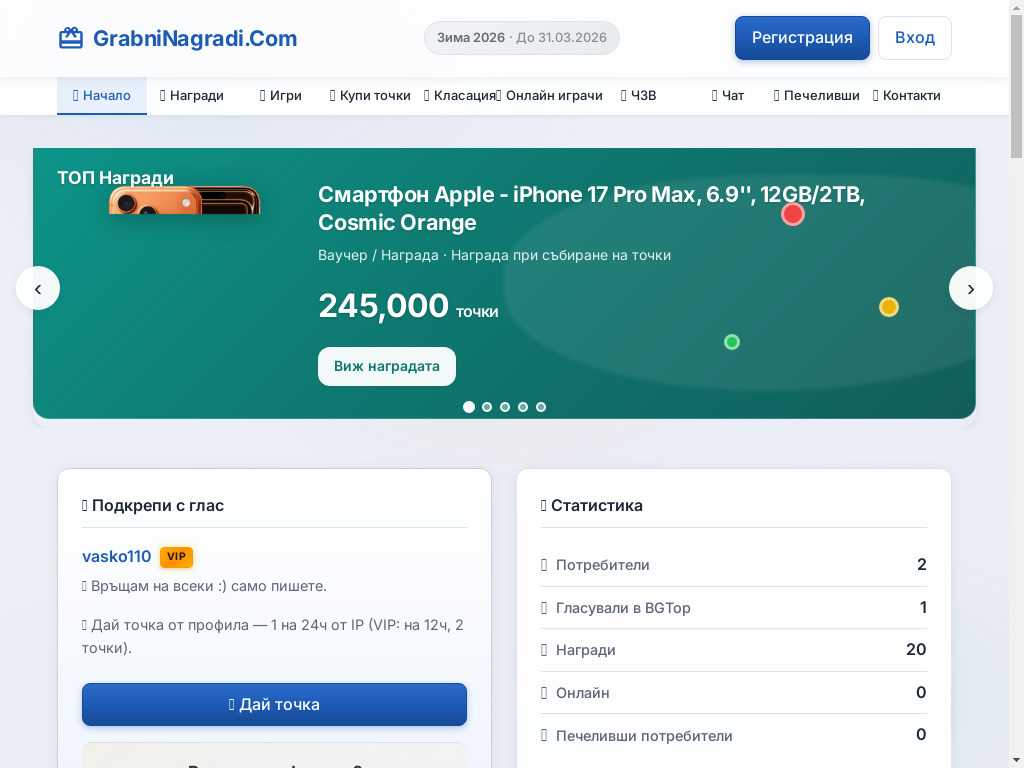The image size is (1024, 768).
Task: Click the yellow floating dot in banner
Action: coord(888,307)
